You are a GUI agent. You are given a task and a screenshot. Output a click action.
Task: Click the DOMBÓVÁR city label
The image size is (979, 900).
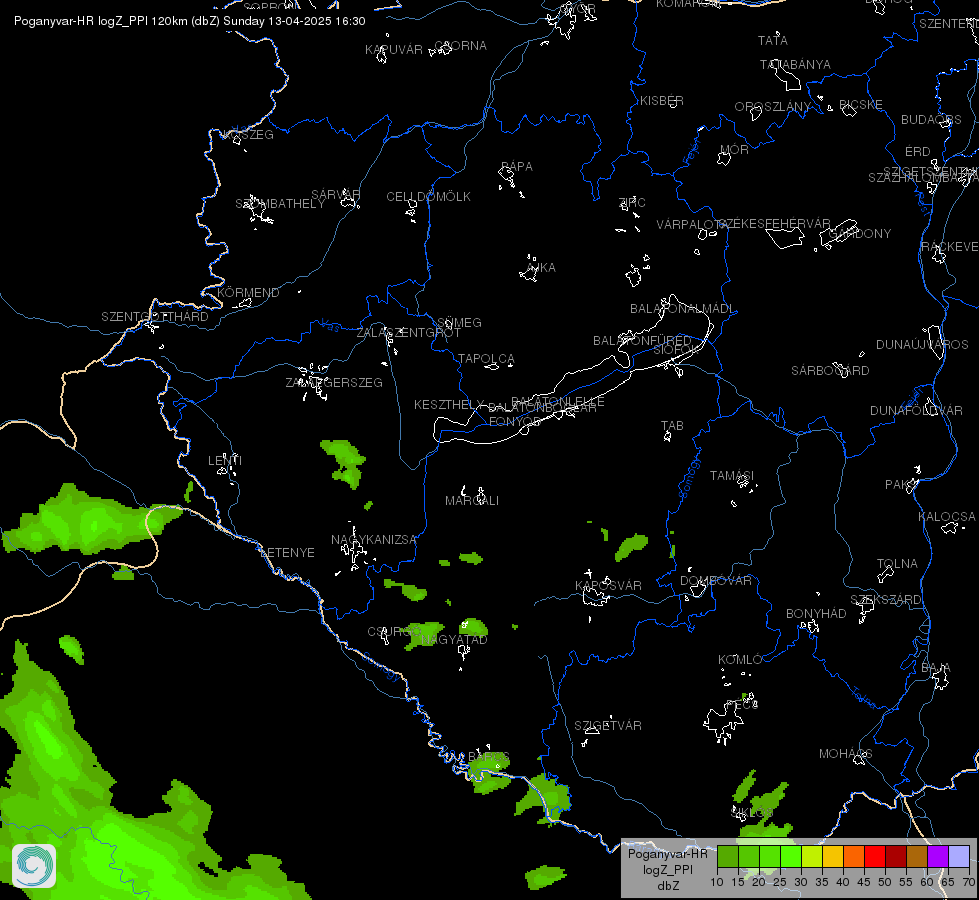pyautogui.click(x=716, y=581)
